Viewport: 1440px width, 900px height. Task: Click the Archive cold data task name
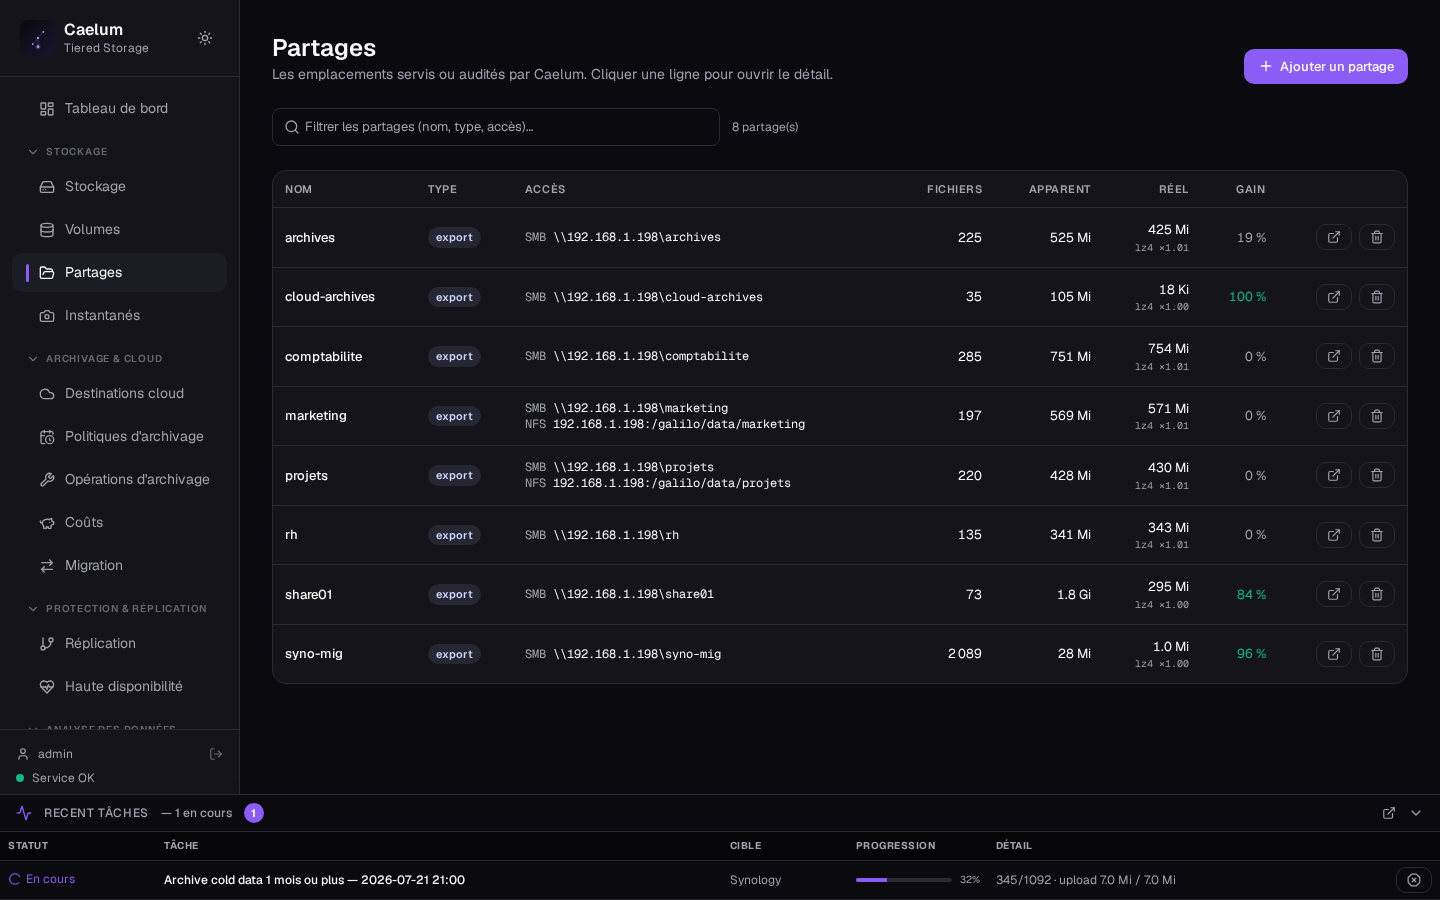pyautogui.click(x=314, y=880)
